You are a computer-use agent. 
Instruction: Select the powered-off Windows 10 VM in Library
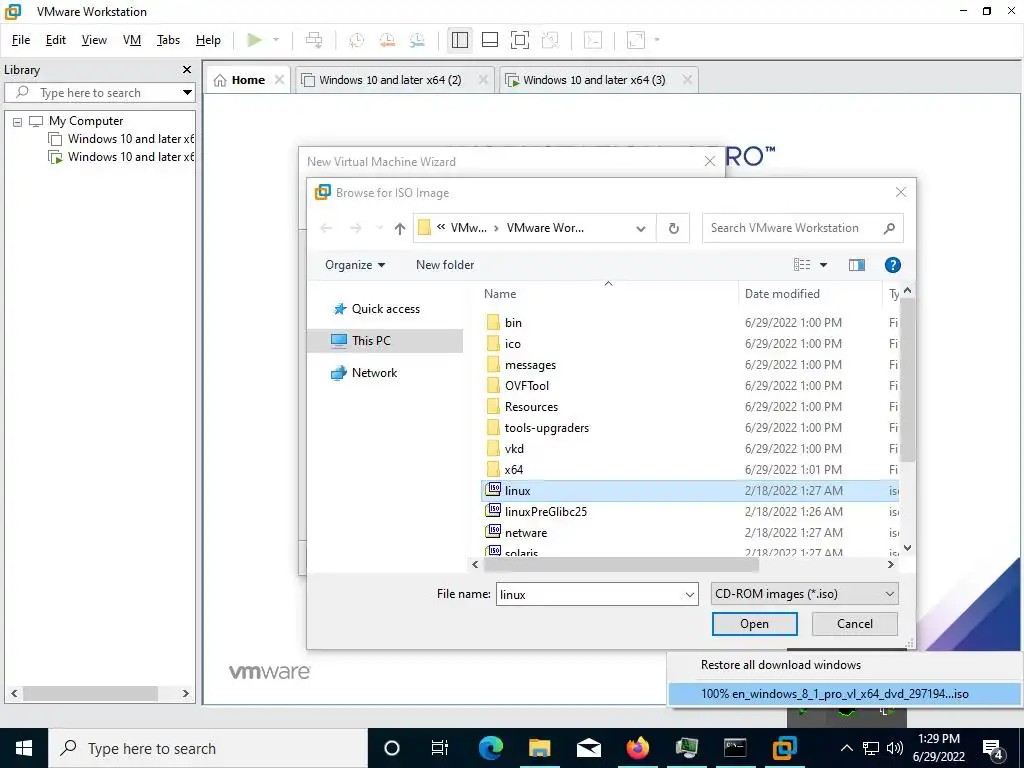(122, 138)
